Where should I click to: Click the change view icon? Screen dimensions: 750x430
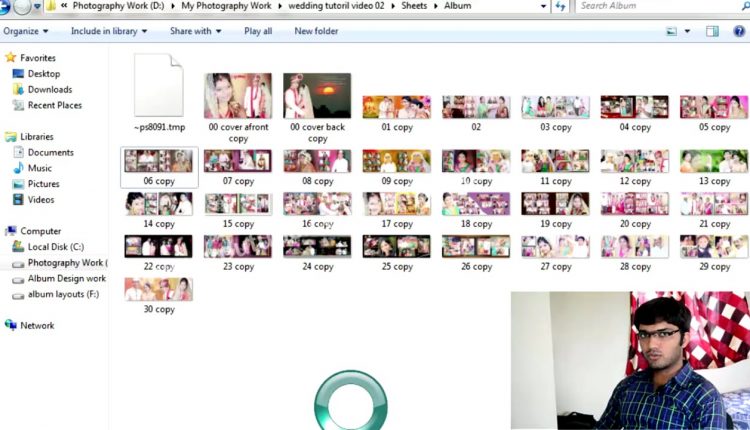(x=672, y=32)
